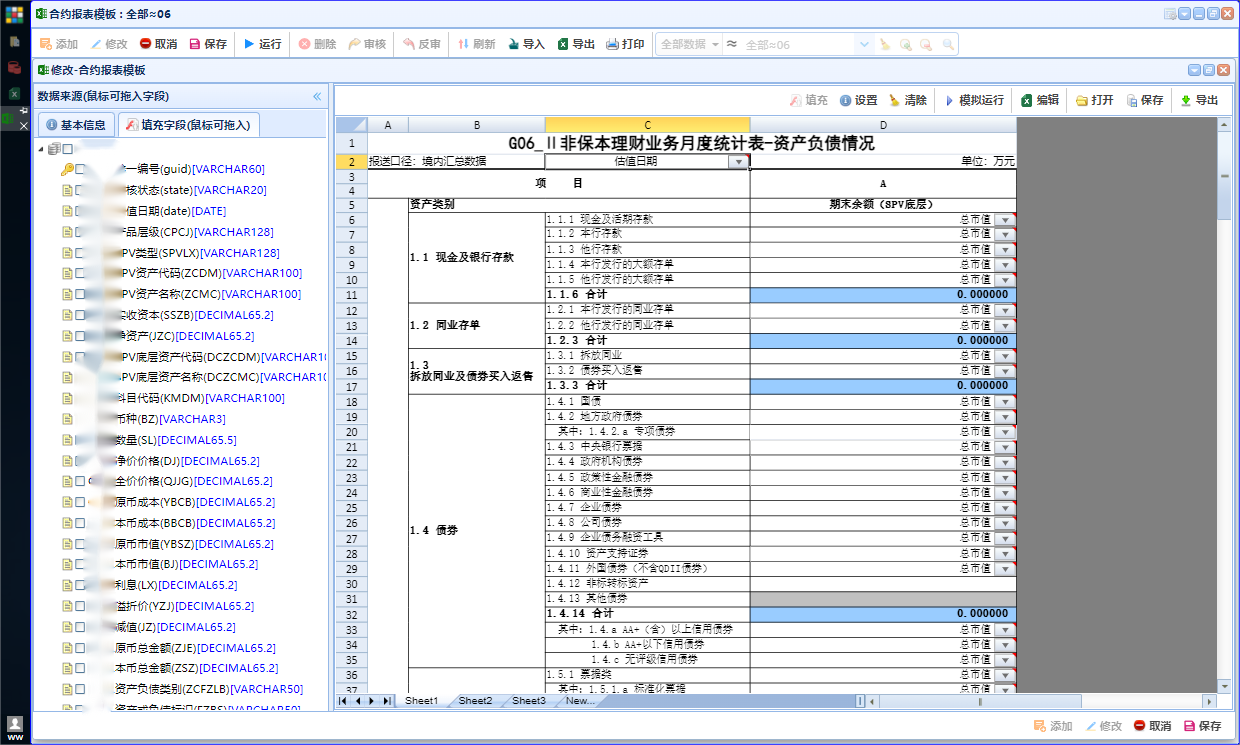Run the report with the 运行 play icon
The image size is (1240, 745).
point(248,44)
